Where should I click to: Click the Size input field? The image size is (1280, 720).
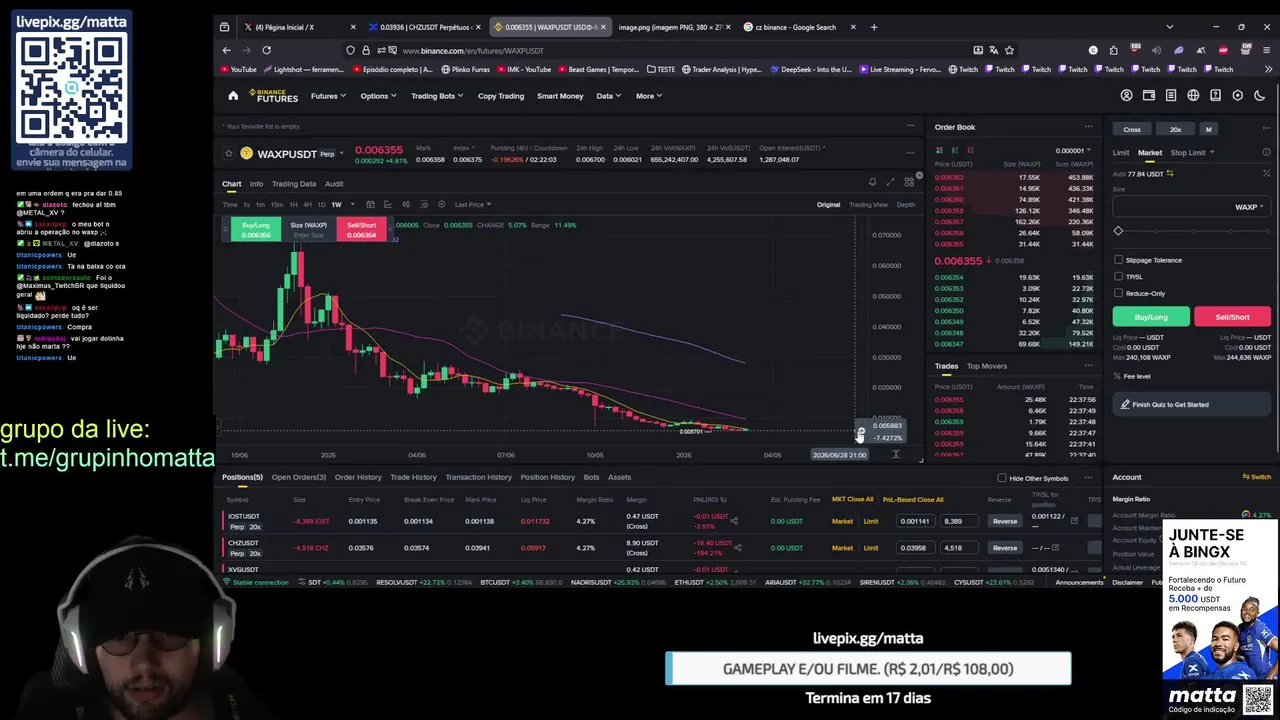click(1191, 207)
